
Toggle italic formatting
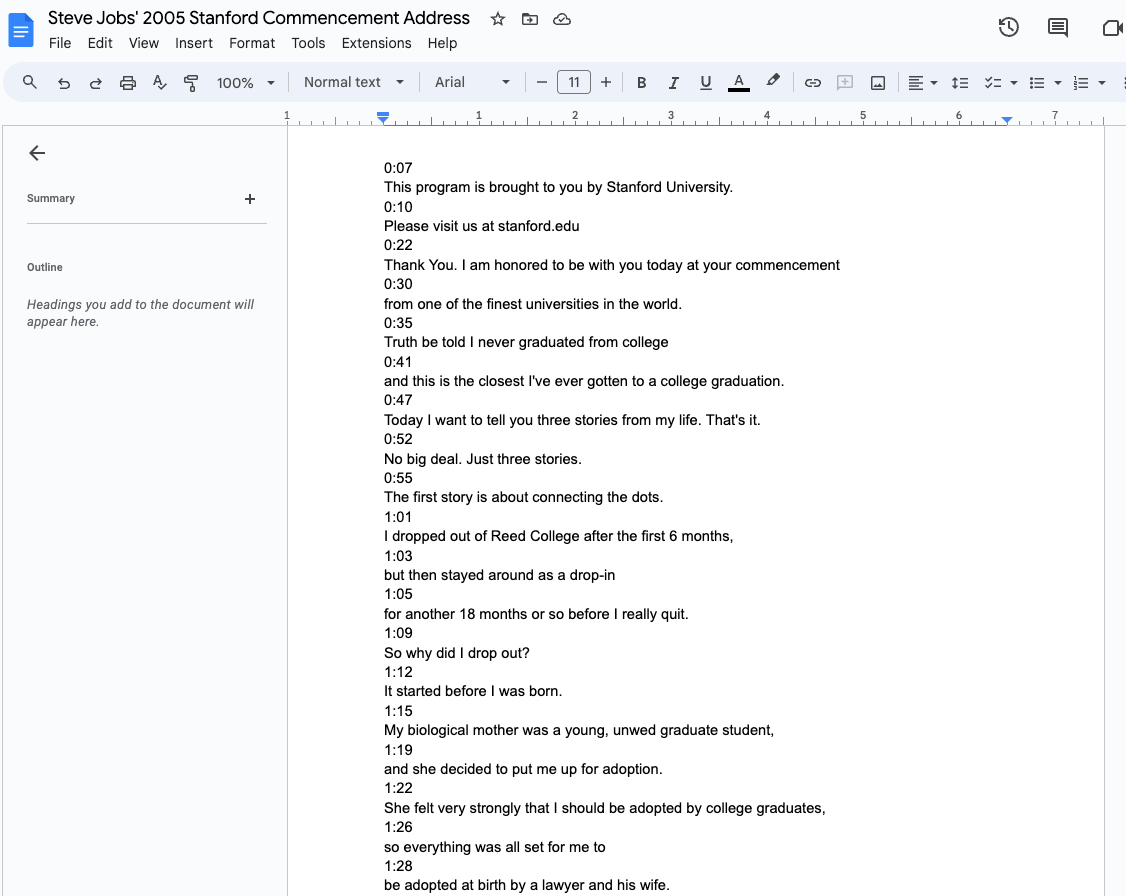coord(674,83)
